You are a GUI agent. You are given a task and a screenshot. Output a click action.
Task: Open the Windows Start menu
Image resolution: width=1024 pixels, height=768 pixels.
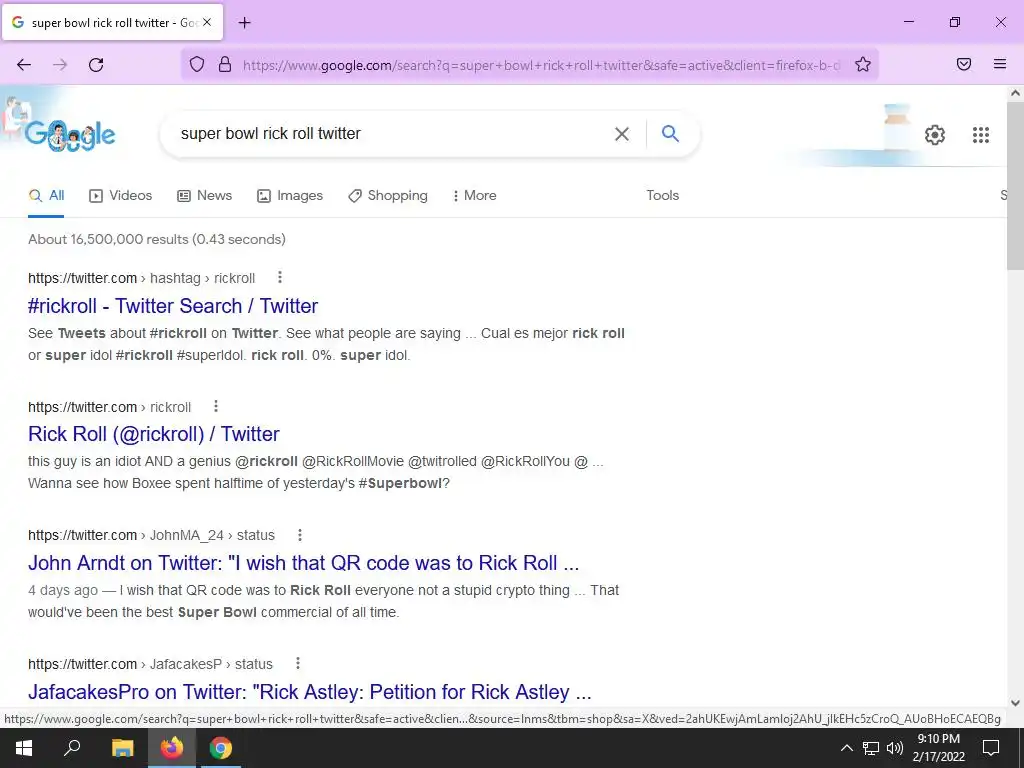[24, 748]
